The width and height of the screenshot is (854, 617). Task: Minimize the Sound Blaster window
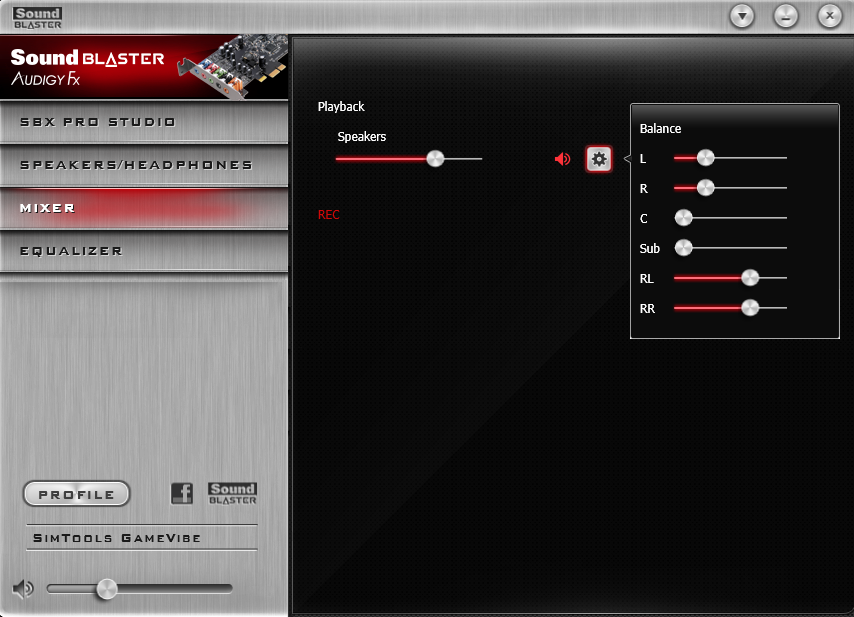786,16
